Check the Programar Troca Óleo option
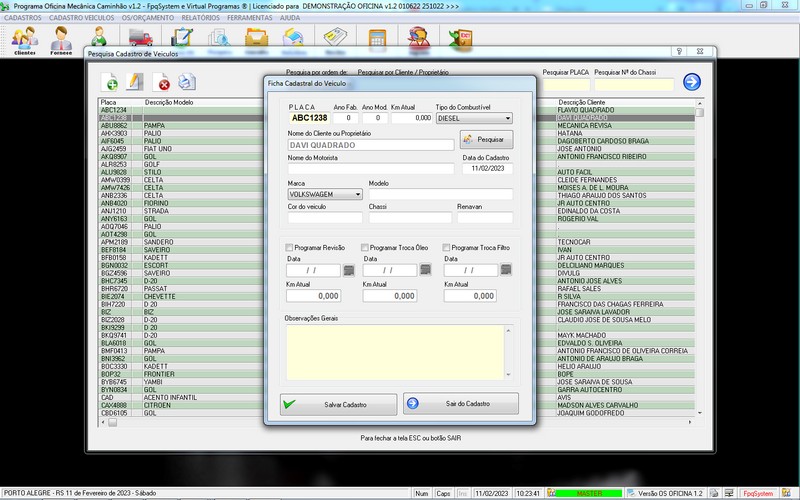The image size is (800, 500). (365, 248)
